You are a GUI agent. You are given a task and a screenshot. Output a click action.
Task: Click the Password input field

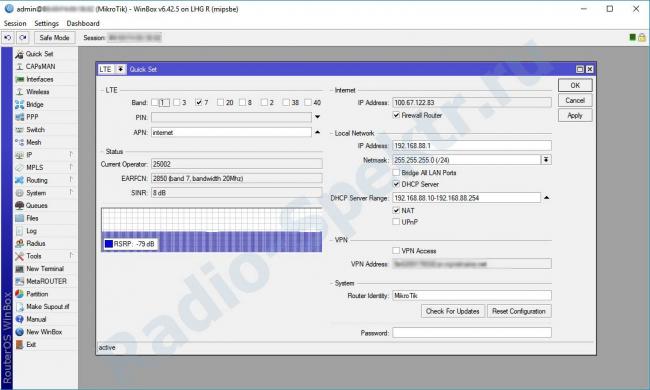pos(472,333)
